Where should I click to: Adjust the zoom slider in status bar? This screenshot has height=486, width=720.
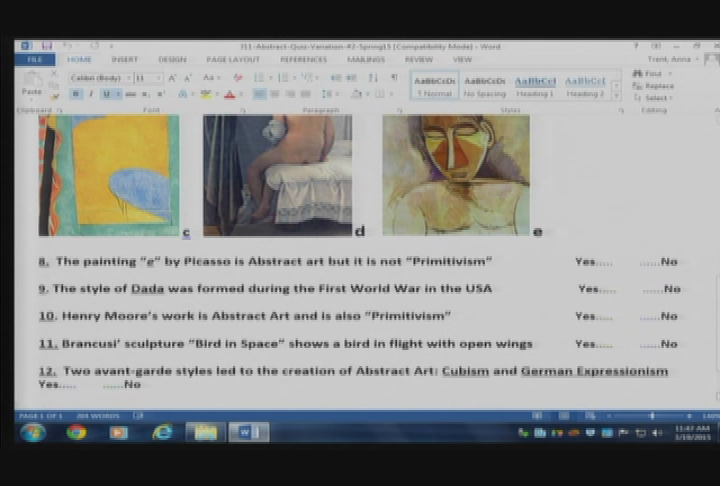[x=652, y=416]
